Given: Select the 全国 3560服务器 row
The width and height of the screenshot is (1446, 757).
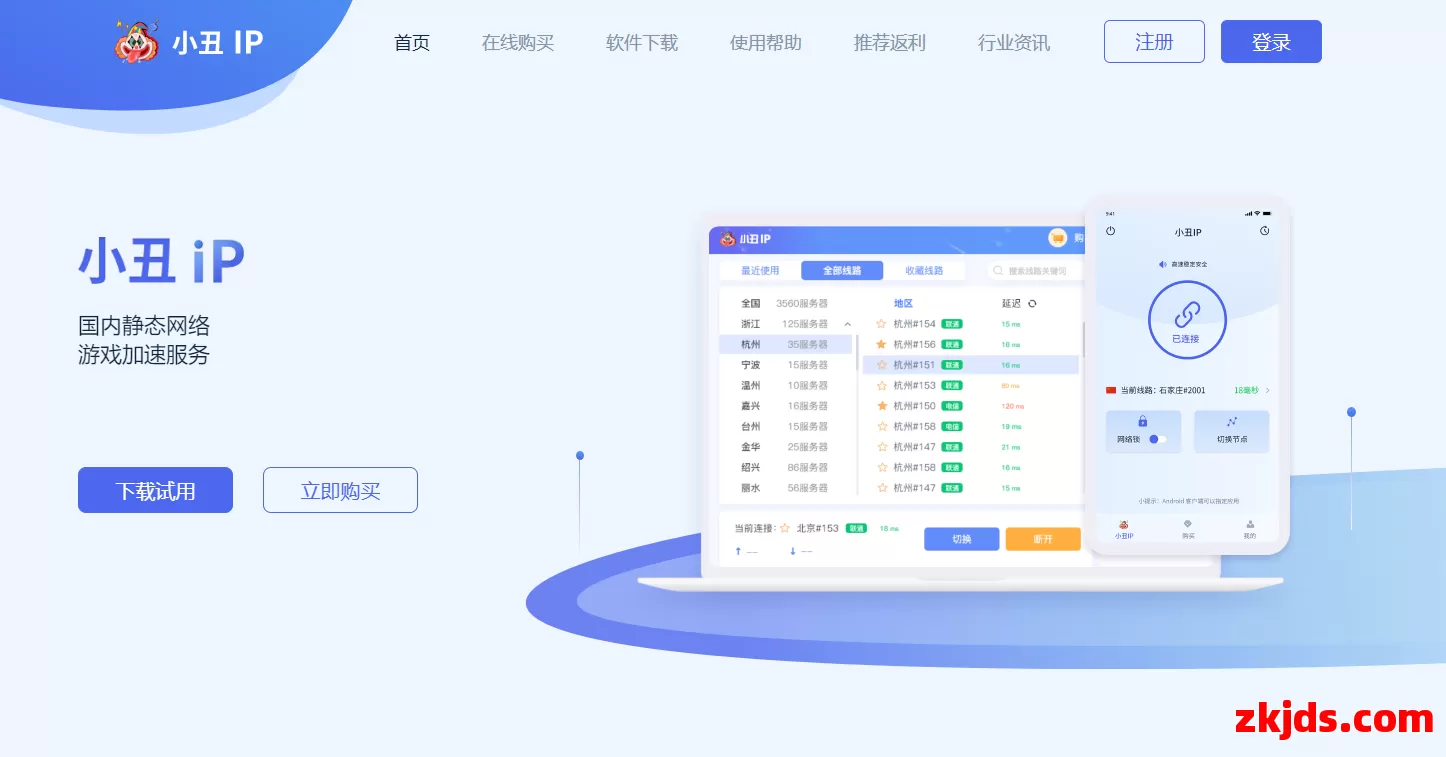Looking at the screenshot, I should [x=786, y=303].
